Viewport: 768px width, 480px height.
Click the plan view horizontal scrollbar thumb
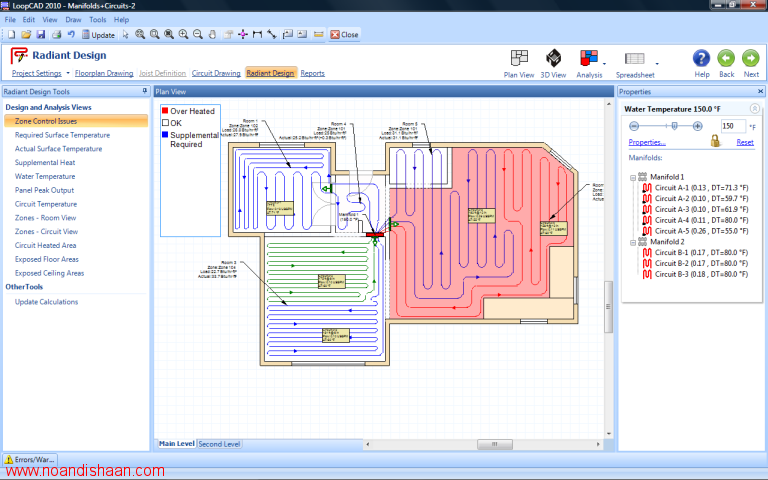coord(495,444)
